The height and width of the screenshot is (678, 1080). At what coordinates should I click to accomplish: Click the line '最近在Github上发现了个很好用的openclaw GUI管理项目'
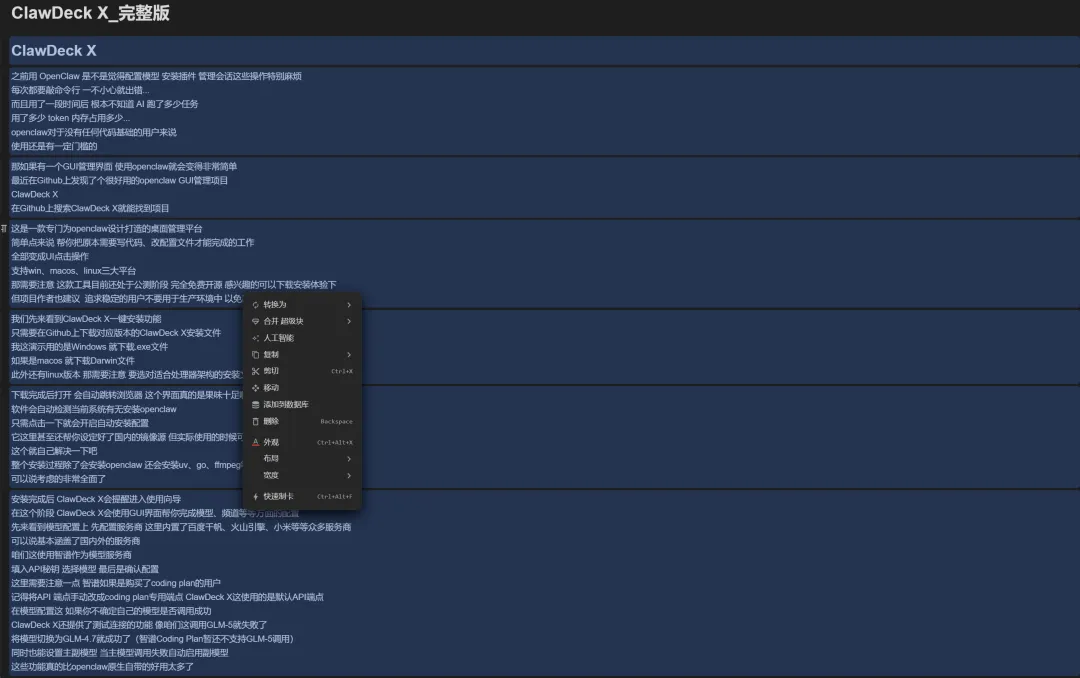pyautogui.click(x=119, y=181)
